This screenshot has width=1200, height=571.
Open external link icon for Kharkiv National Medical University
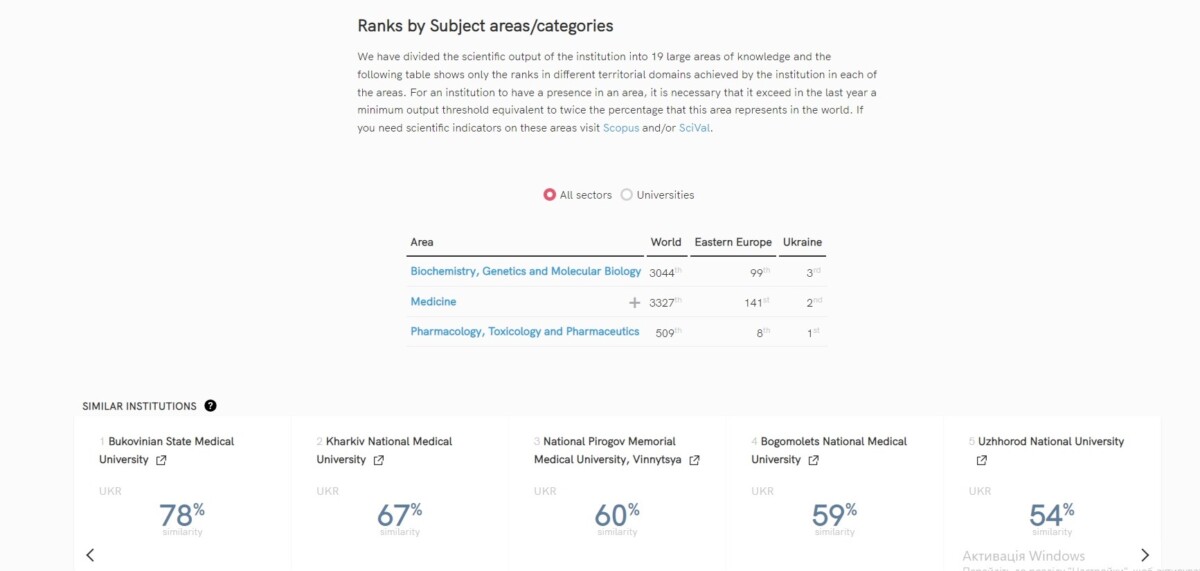[379, 460]
